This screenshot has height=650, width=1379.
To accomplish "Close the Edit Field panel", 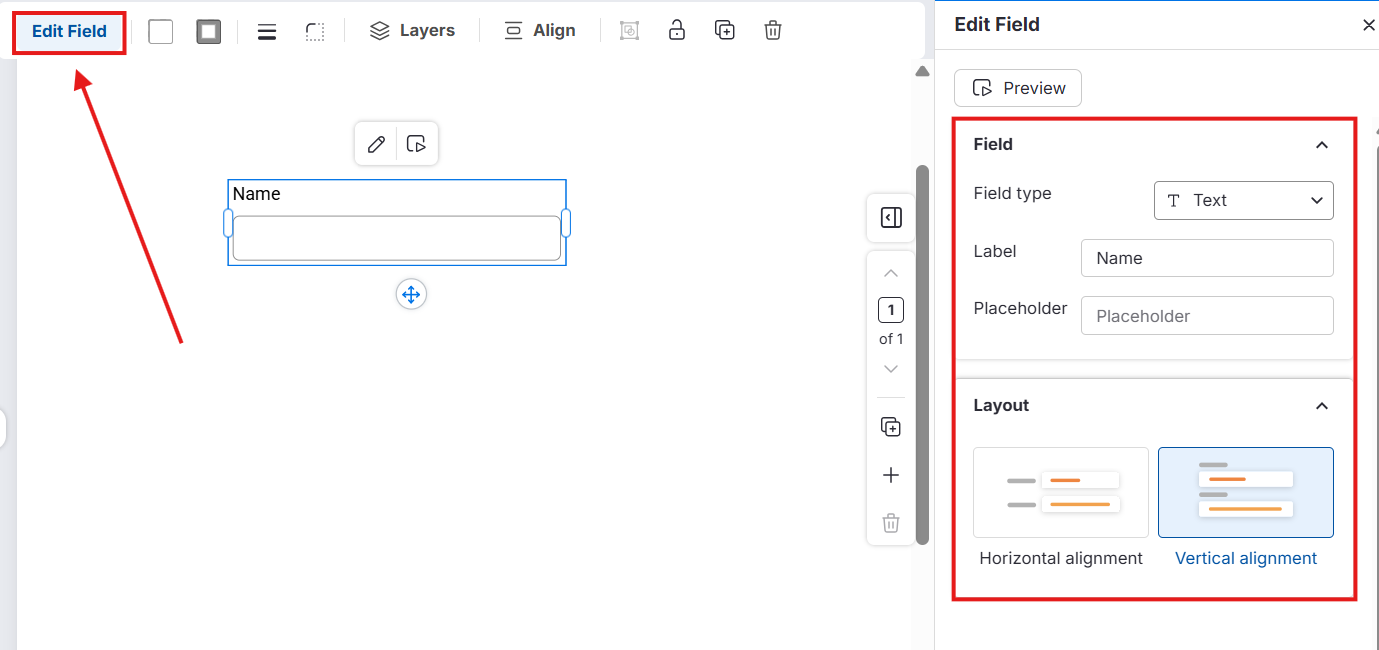I will tap(1368, 24).
